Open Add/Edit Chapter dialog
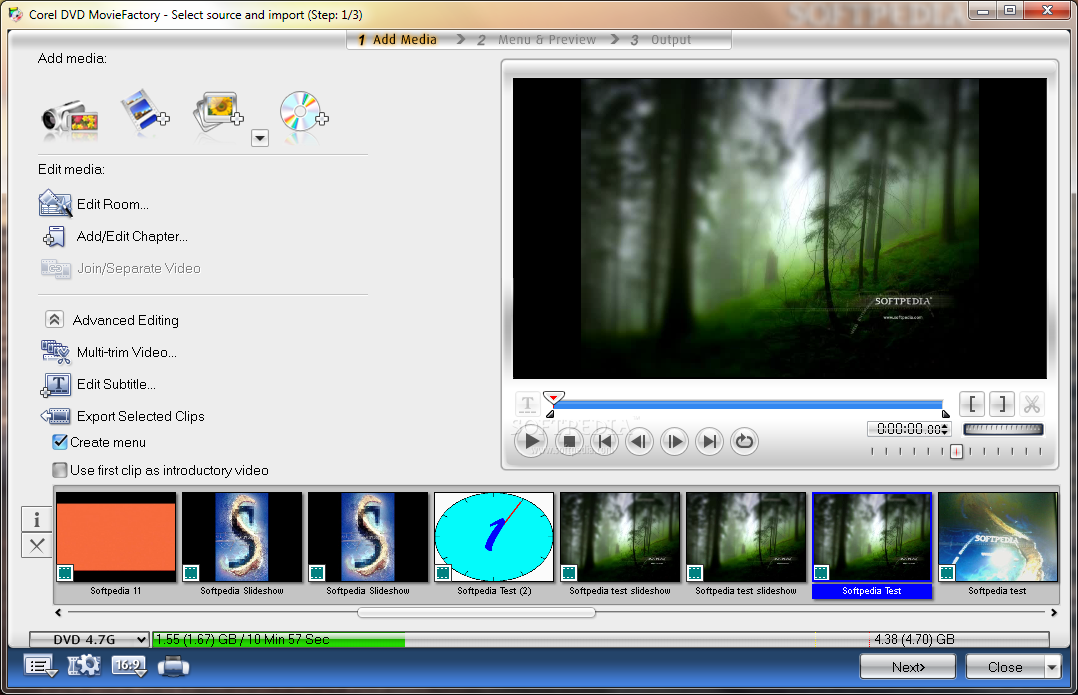The image size is (1078, 695). [x=114, y=236]
